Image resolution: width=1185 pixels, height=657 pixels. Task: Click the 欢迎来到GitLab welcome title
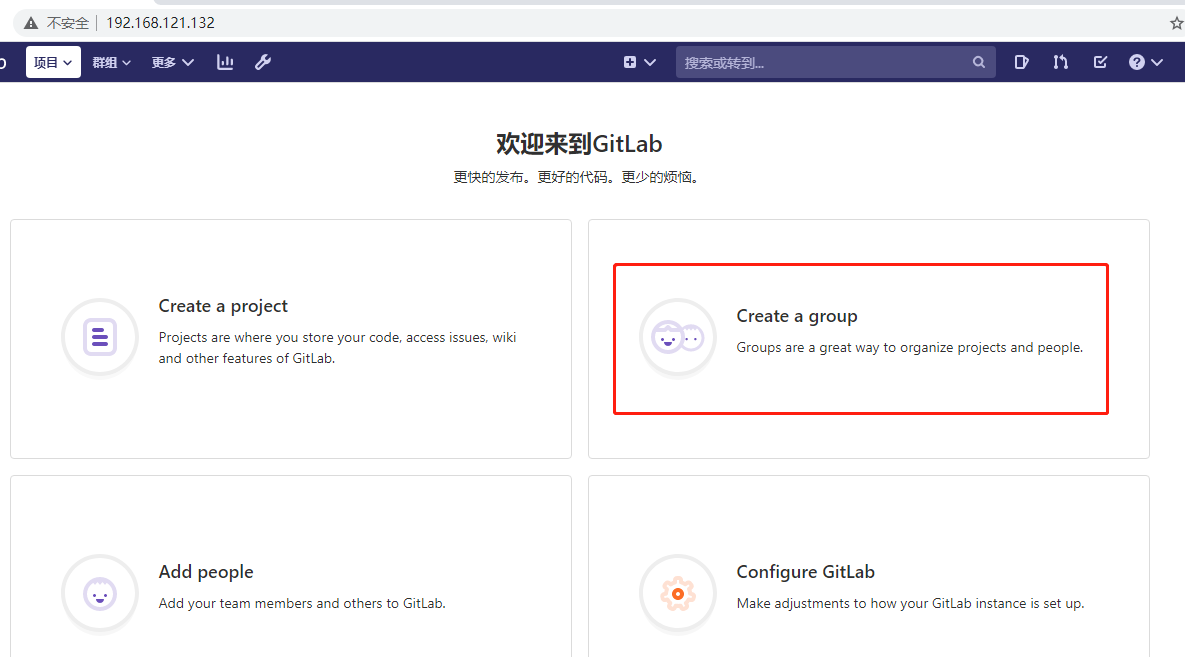[x=579, y=144]
